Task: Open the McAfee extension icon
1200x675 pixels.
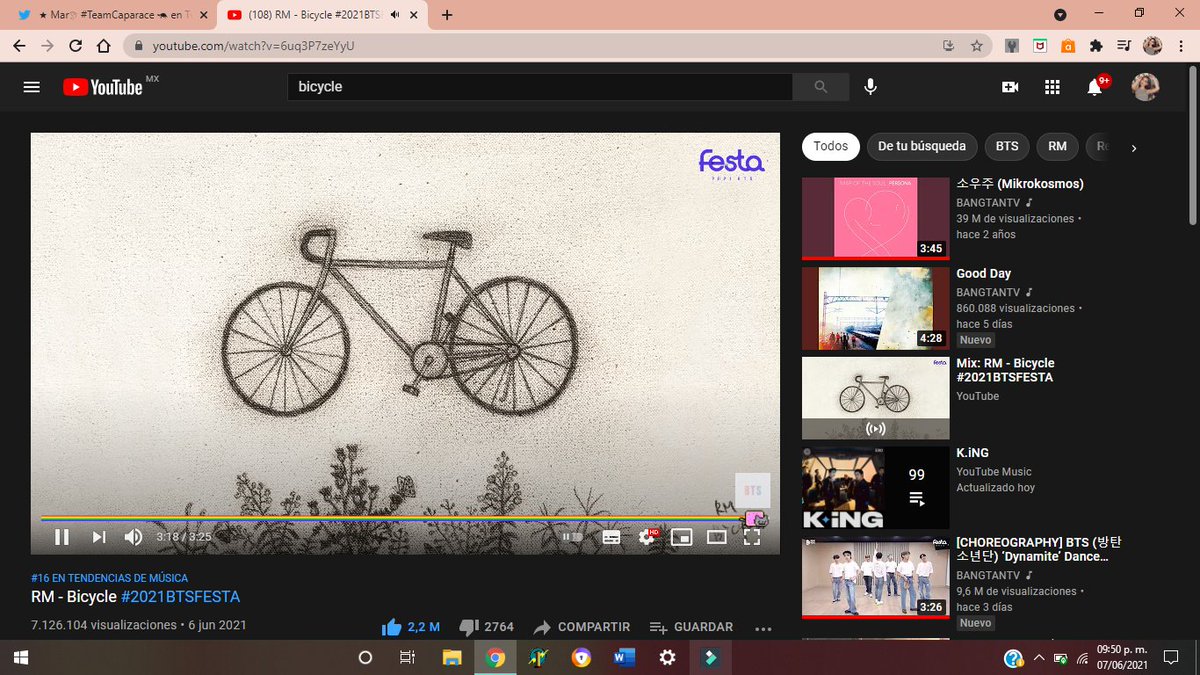Action: click(1040, 46)
